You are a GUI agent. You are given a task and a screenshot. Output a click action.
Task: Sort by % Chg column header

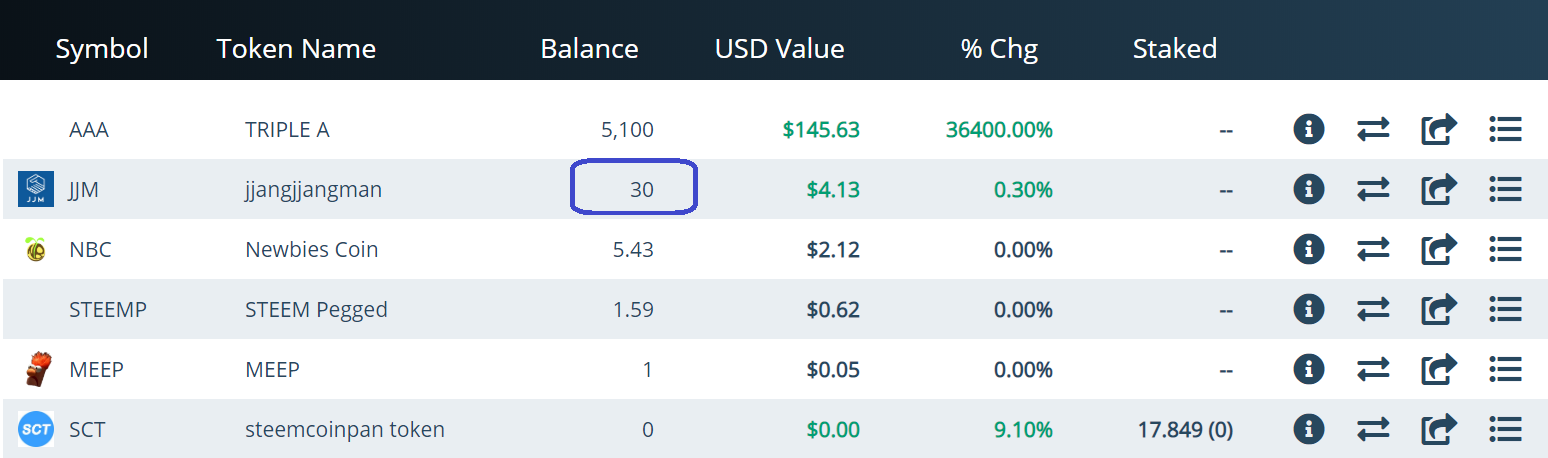coord(999,48)
